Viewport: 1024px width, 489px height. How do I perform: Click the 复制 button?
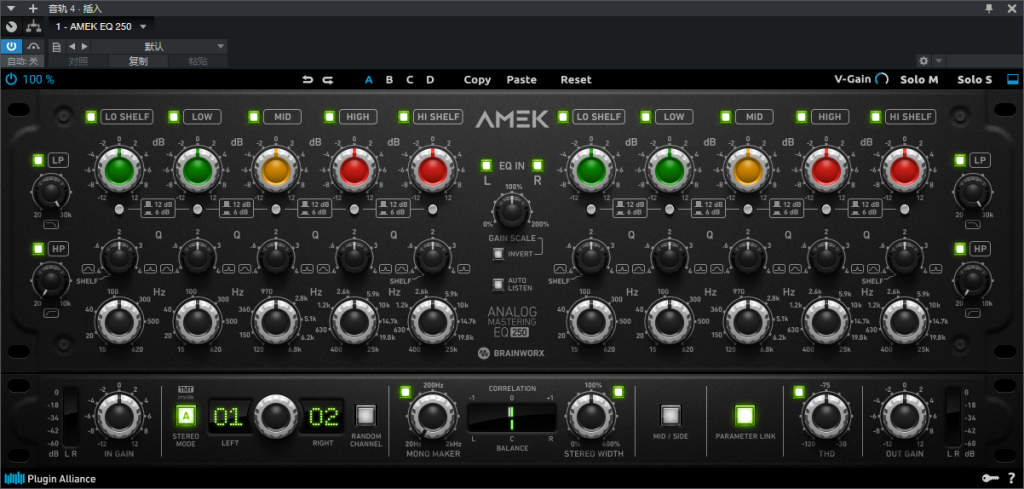click(138, 61)
